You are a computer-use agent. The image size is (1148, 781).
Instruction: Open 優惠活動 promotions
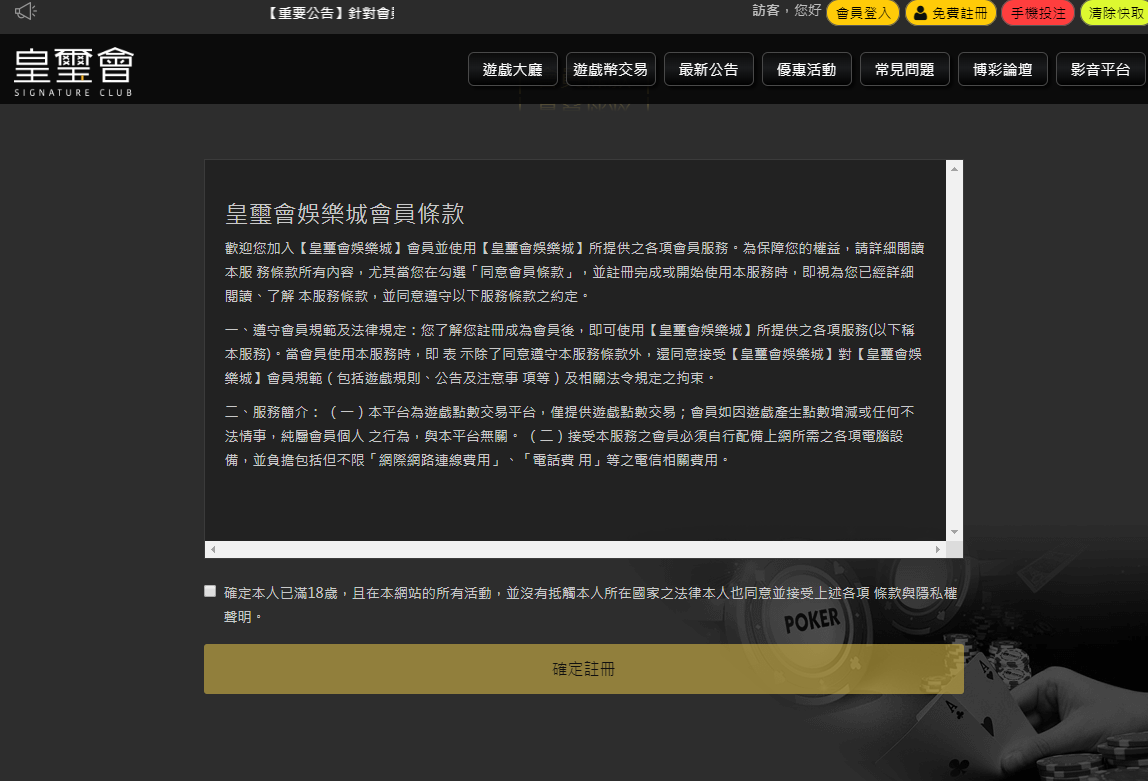coord(806,70)
